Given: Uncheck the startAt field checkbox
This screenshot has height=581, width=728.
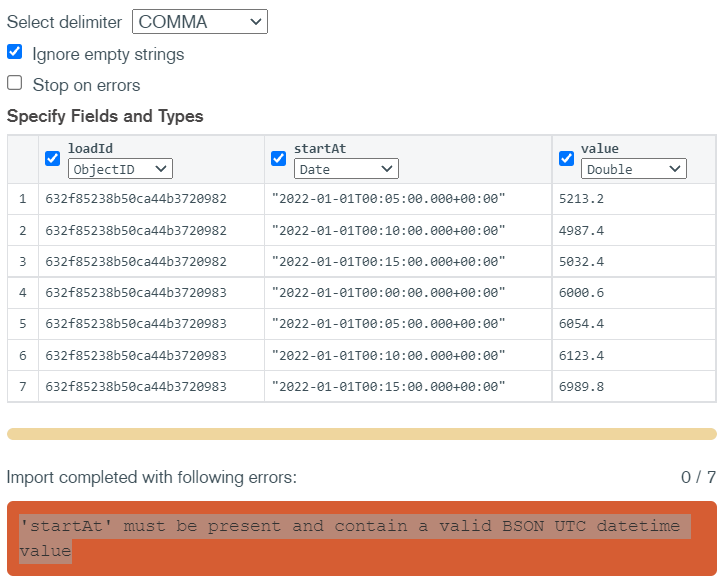Looking at the screenshot, I should click(279, 158).
